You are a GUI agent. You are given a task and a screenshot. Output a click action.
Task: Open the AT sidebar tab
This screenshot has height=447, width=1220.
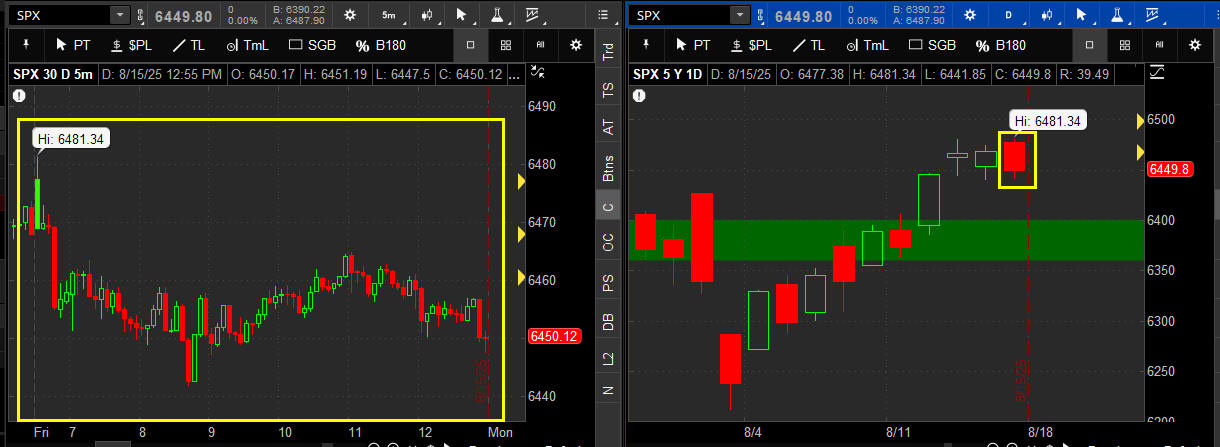point(607,127)
